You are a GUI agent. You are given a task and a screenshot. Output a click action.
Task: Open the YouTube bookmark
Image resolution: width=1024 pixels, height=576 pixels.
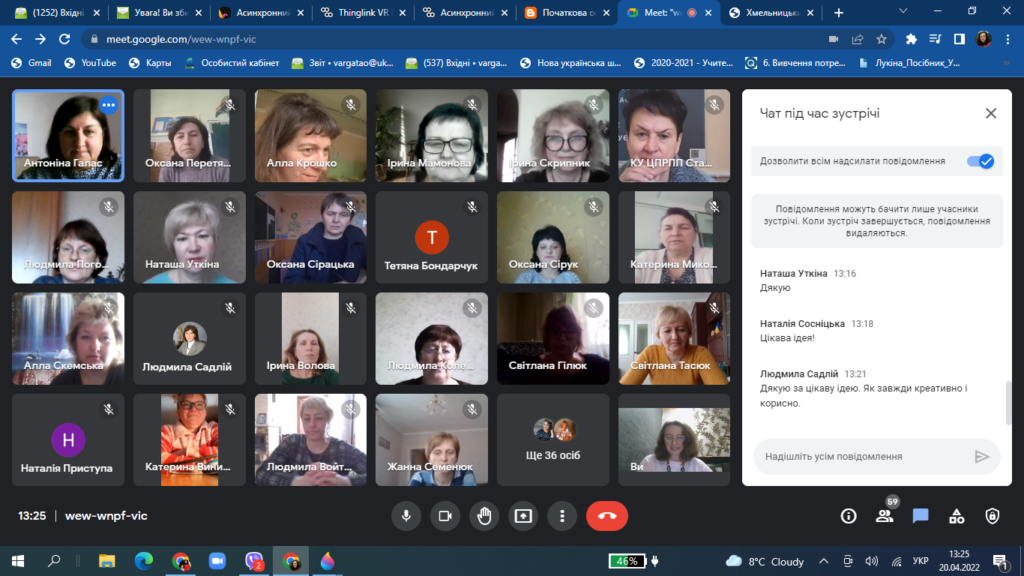90,63
